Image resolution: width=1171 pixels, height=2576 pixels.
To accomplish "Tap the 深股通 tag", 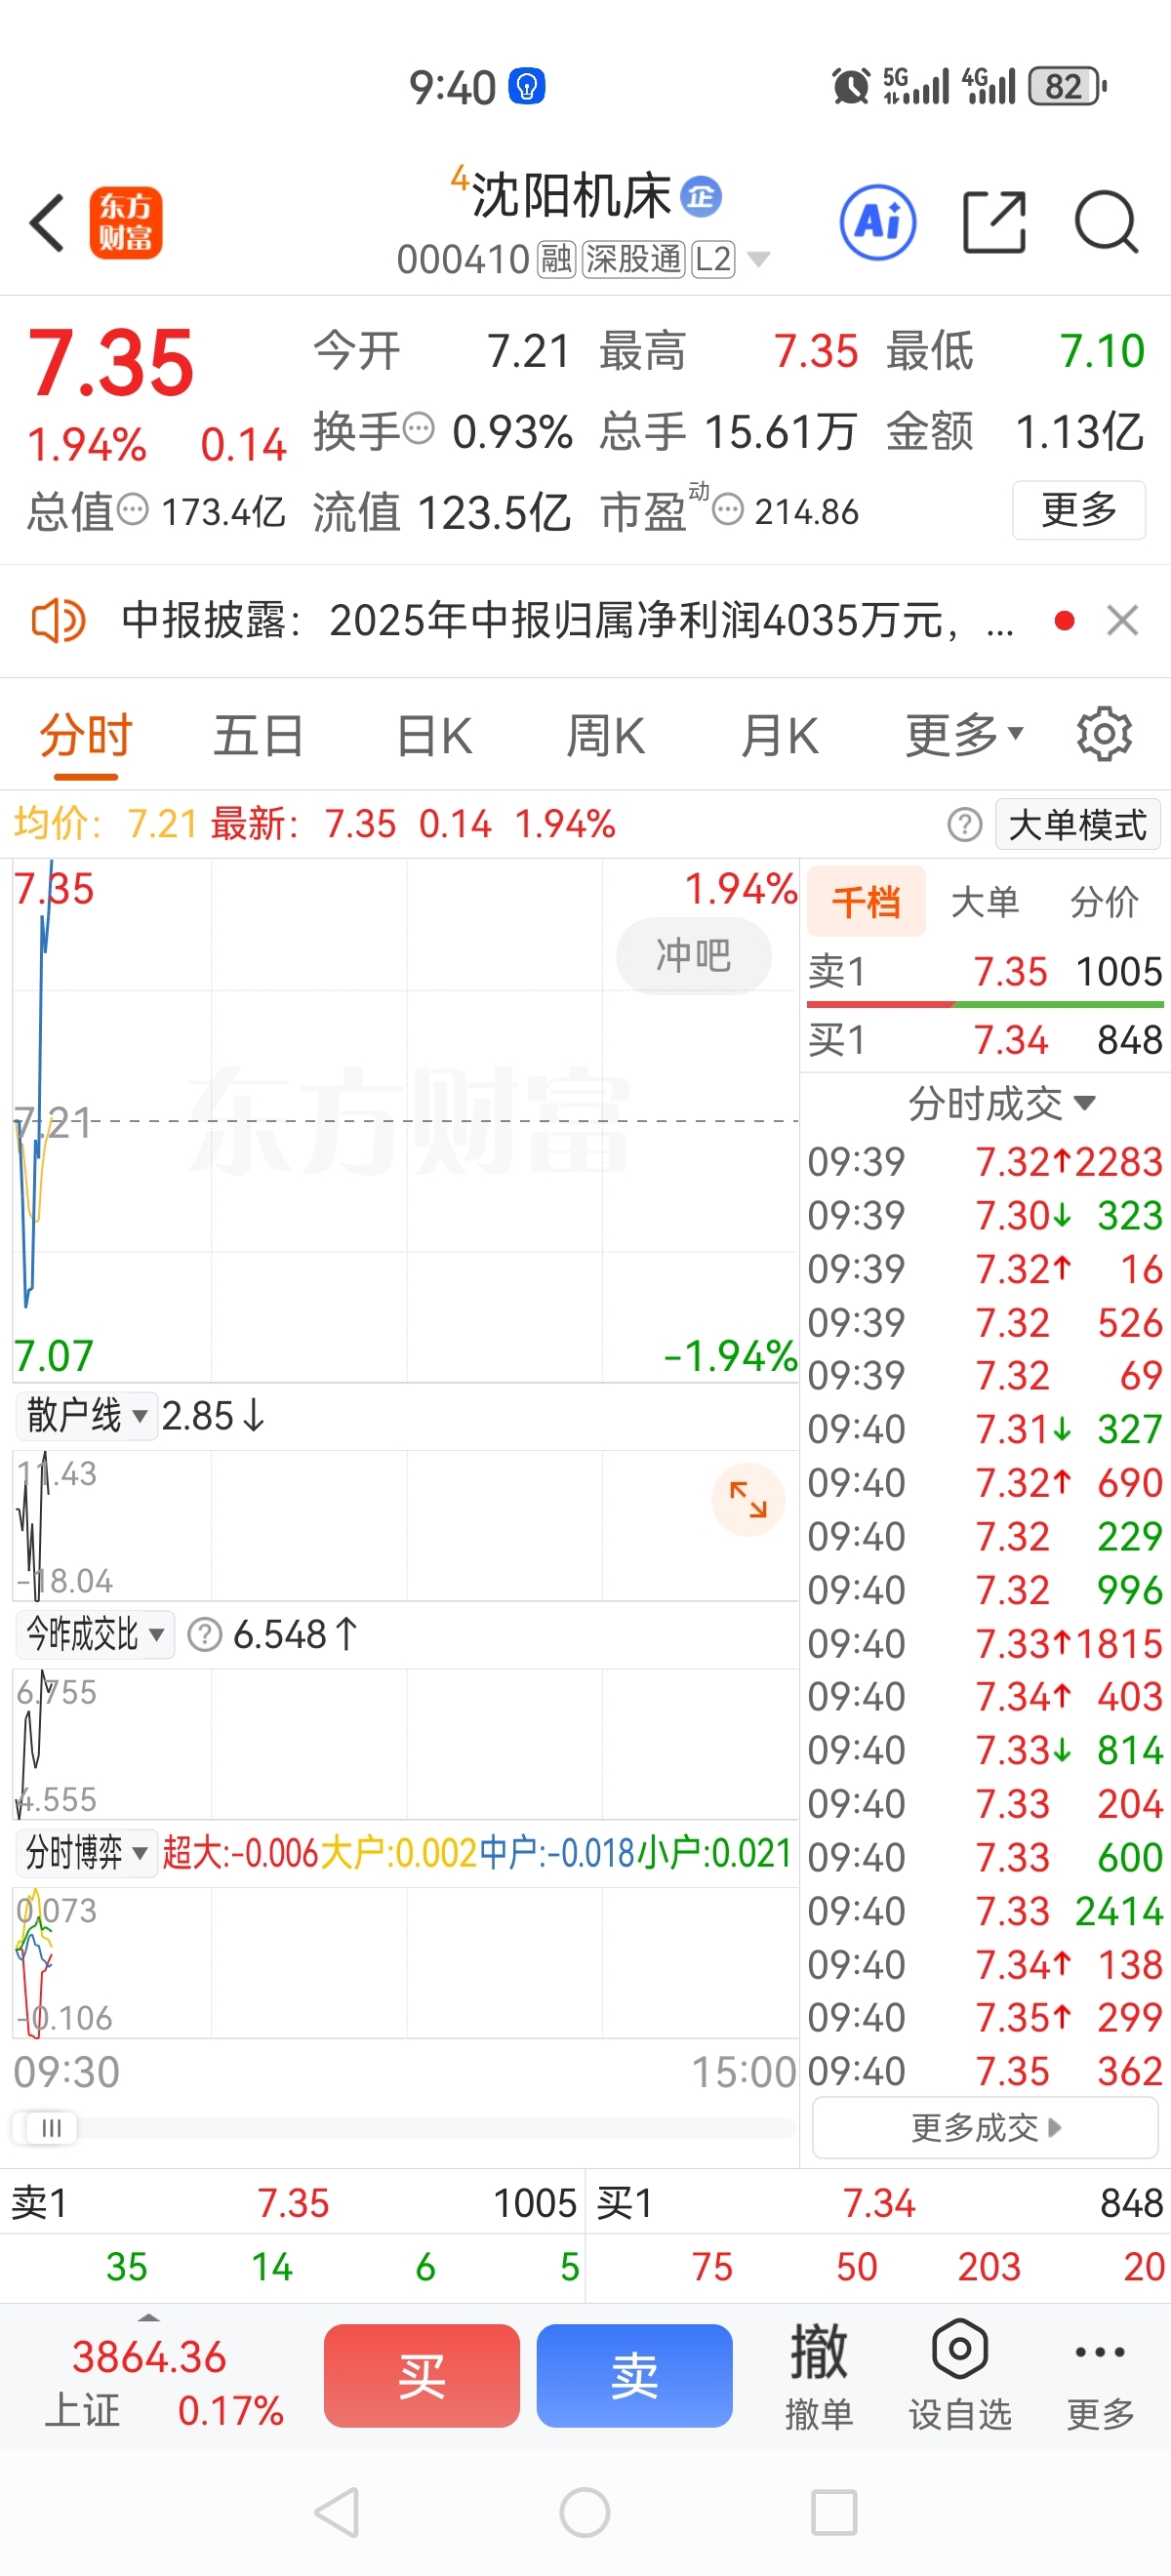I will (x=634, y=260).
